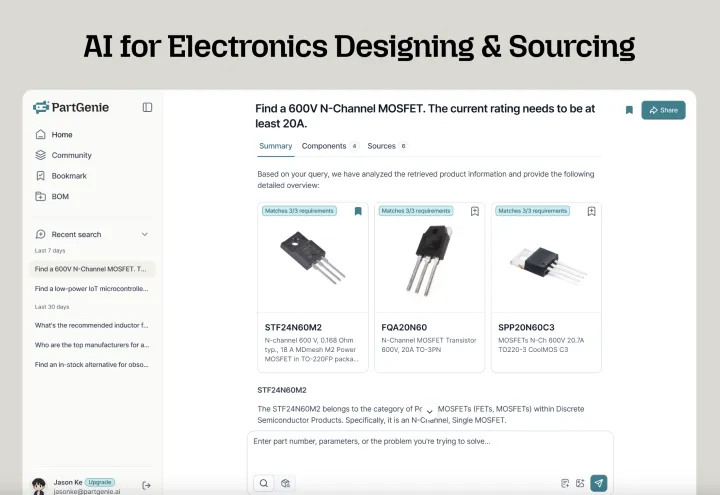Switch to the Sources tab
This screenshot has width=720, height=495.
tap(387, 146)
